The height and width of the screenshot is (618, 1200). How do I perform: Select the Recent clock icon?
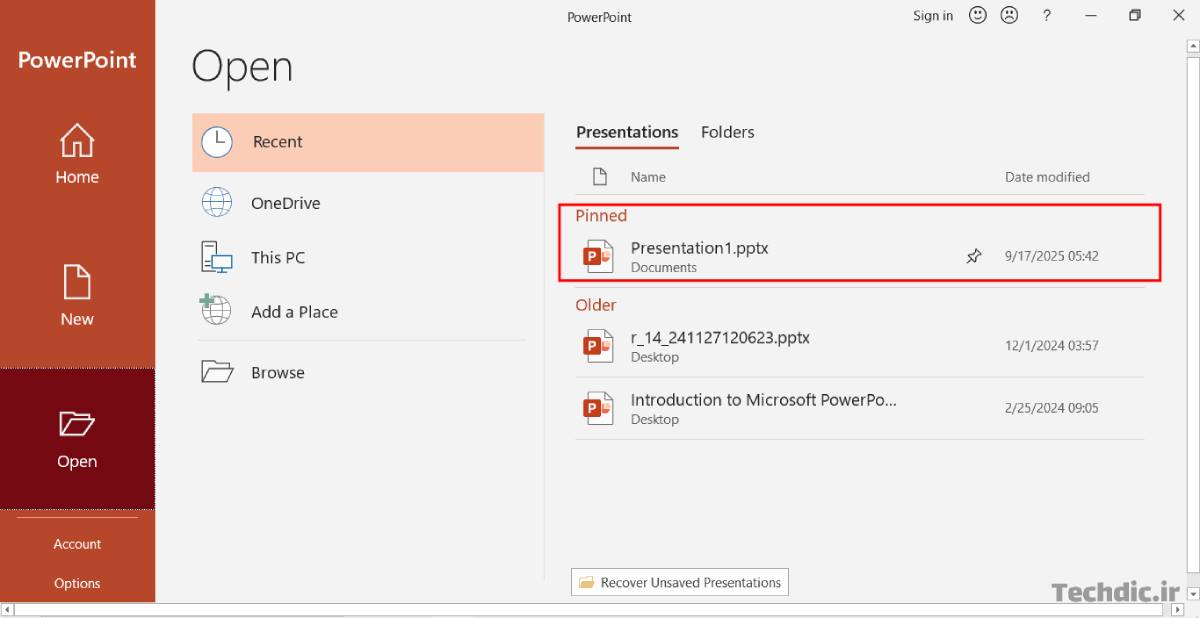pyautogui.click(x=217, y=142)
